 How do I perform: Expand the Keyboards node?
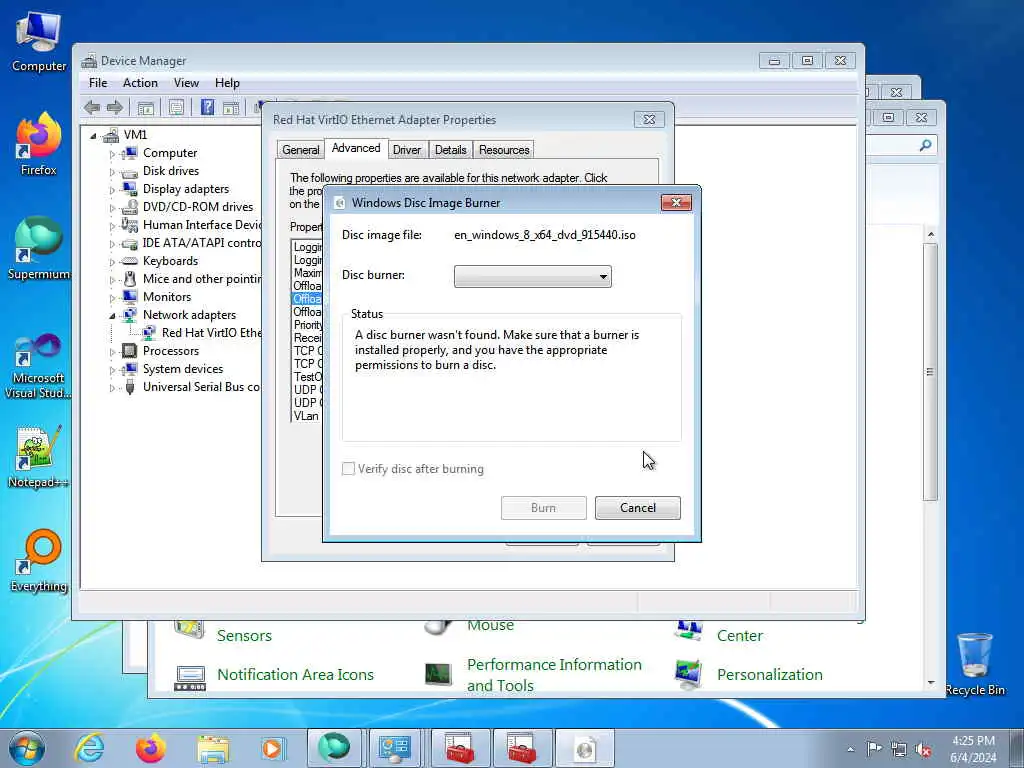pos(112,261)
